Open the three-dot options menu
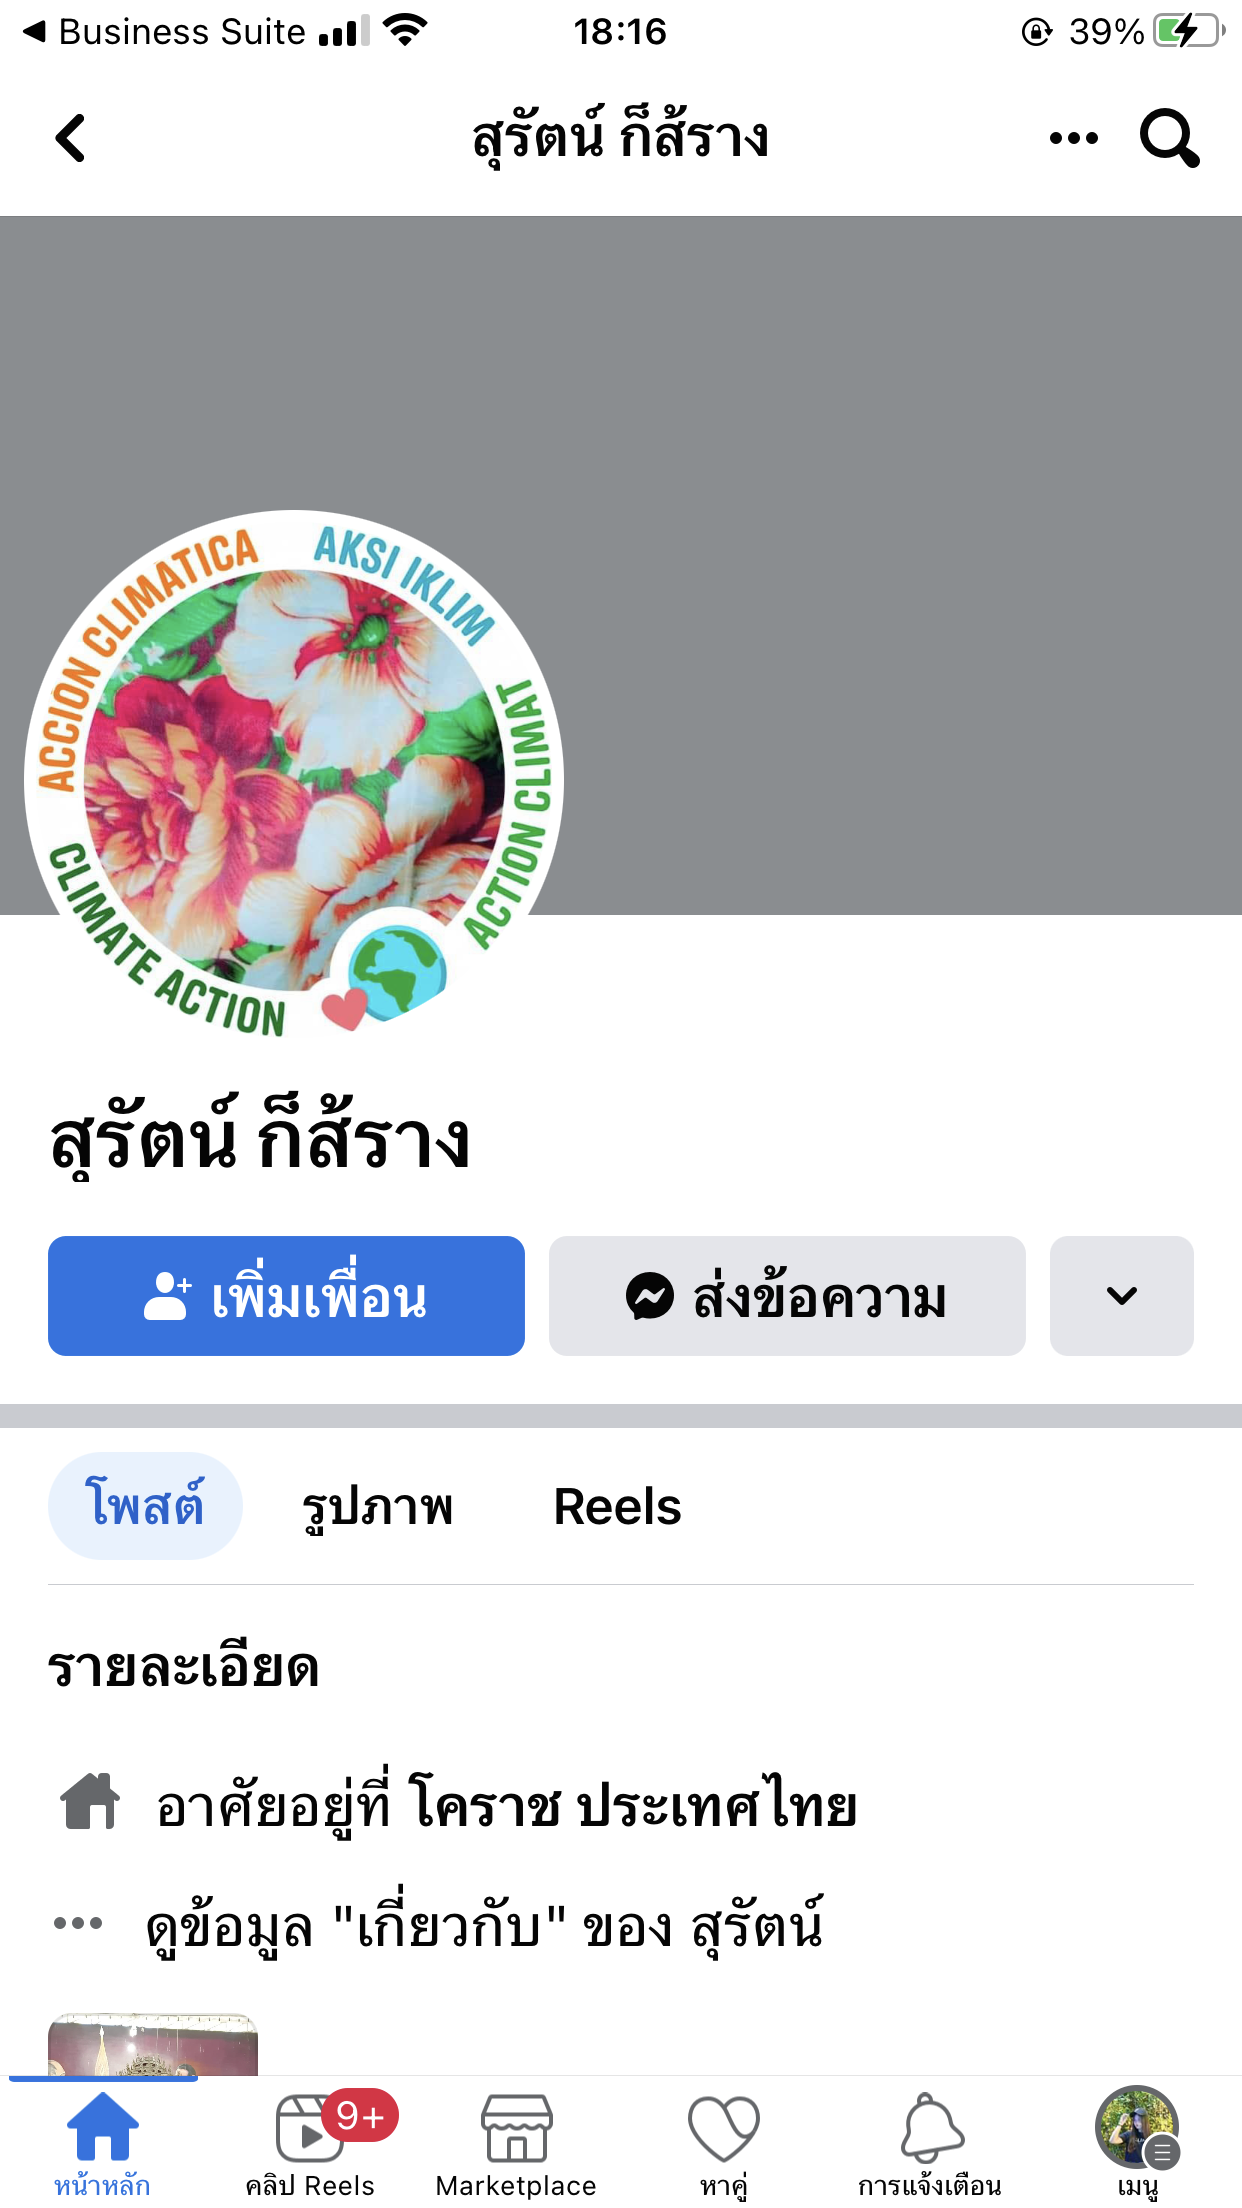Screen dimensions: 1242x2208 (x=1074, y=138)
